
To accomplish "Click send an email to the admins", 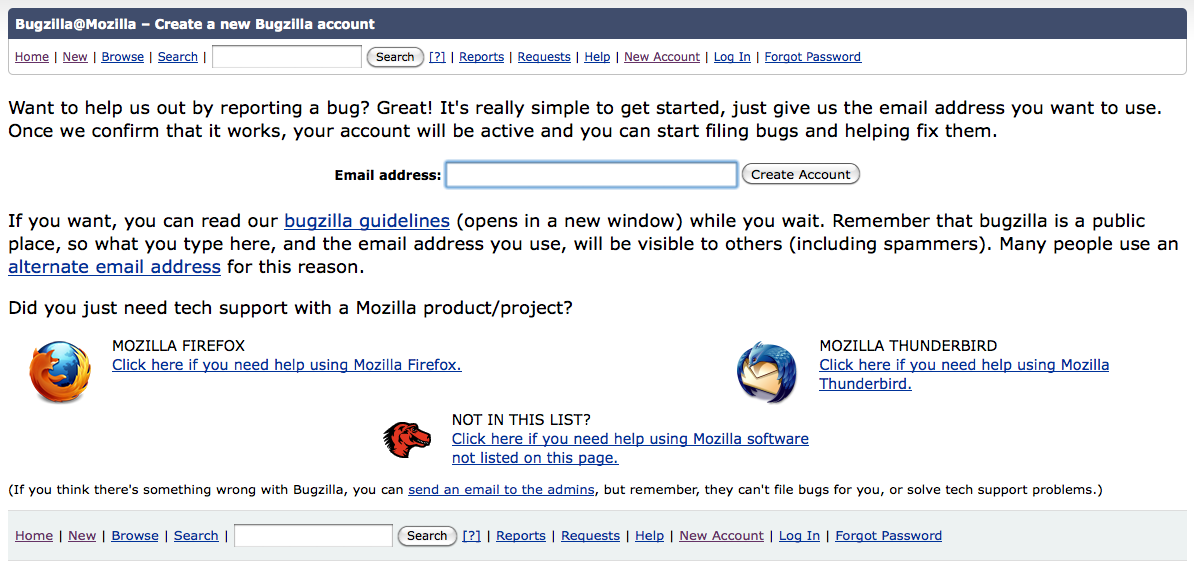I will click(x=501, y=490).
